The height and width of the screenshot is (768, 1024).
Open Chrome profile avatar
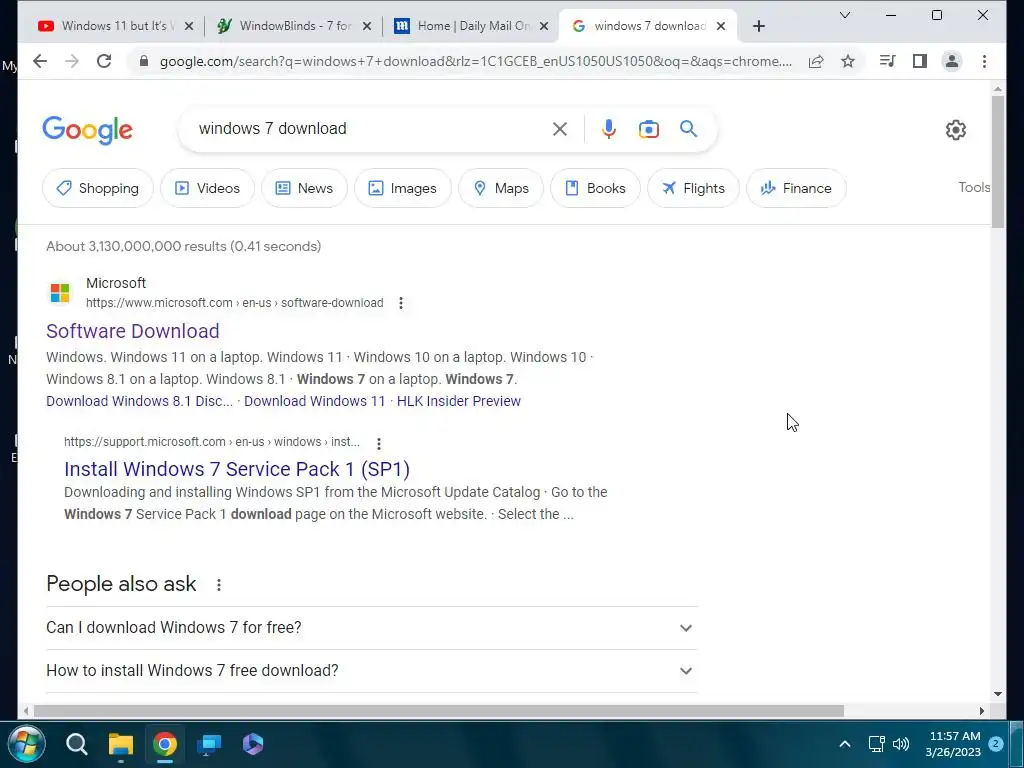click(x=952, y=61)
